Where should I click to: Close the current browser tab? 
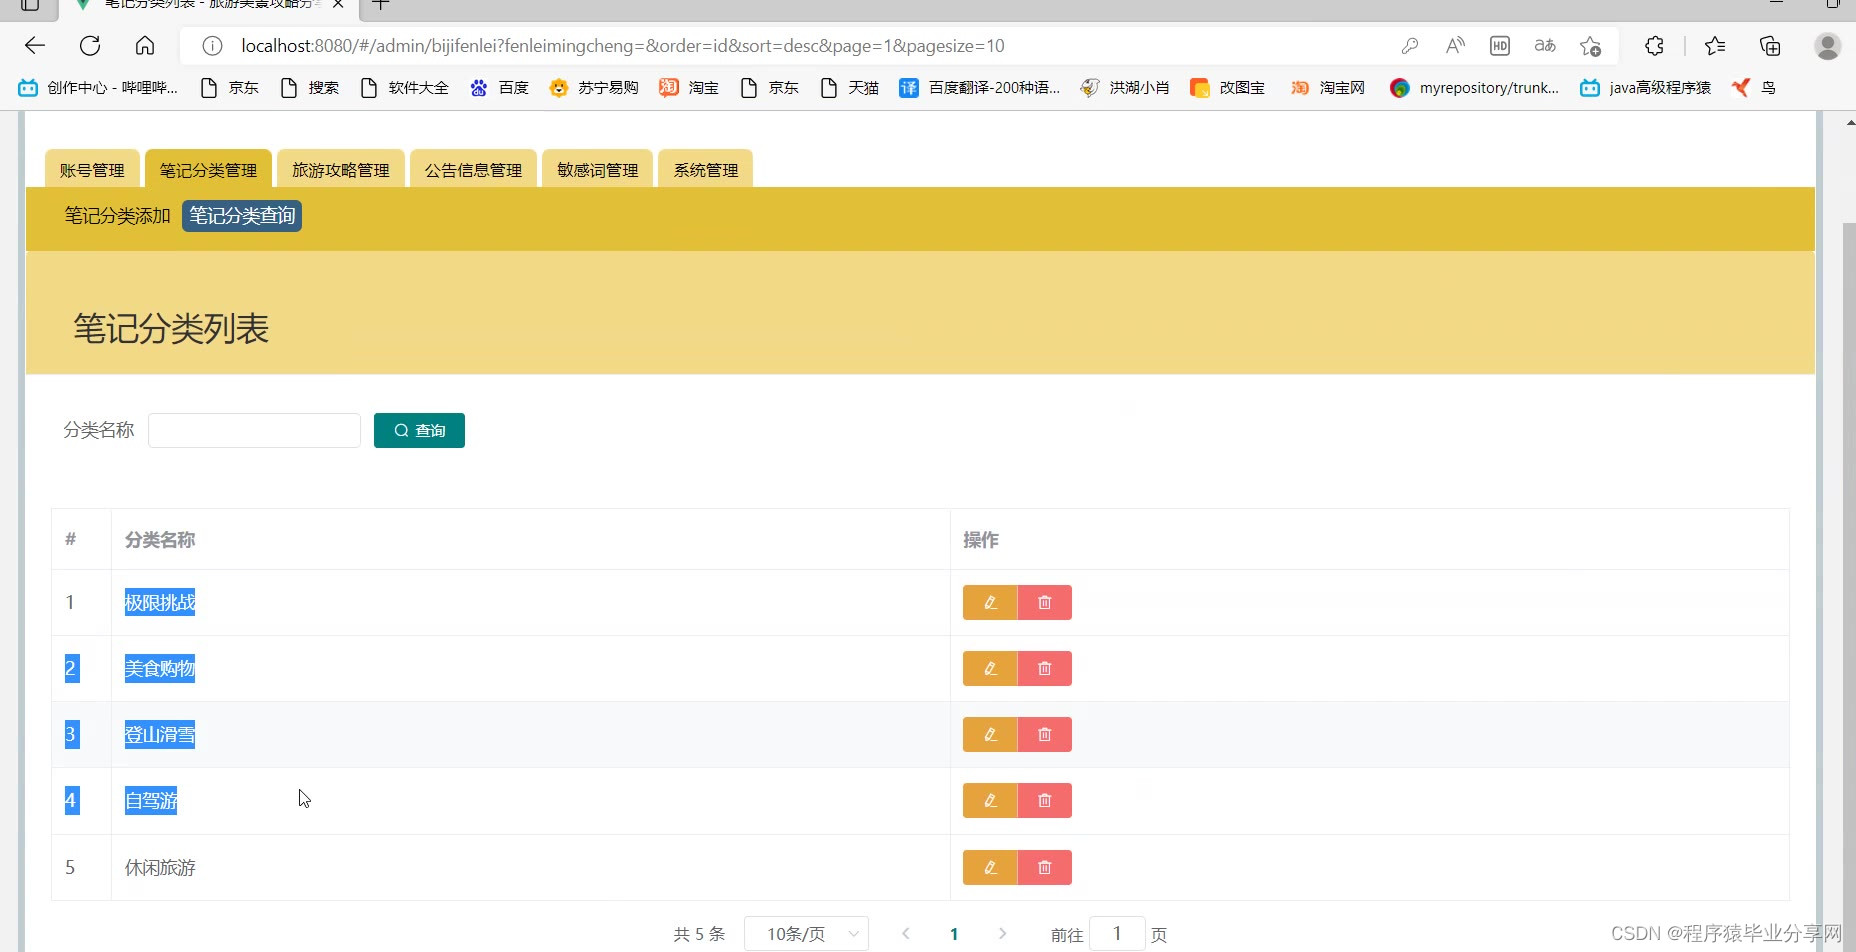click(x=338, y=5)
